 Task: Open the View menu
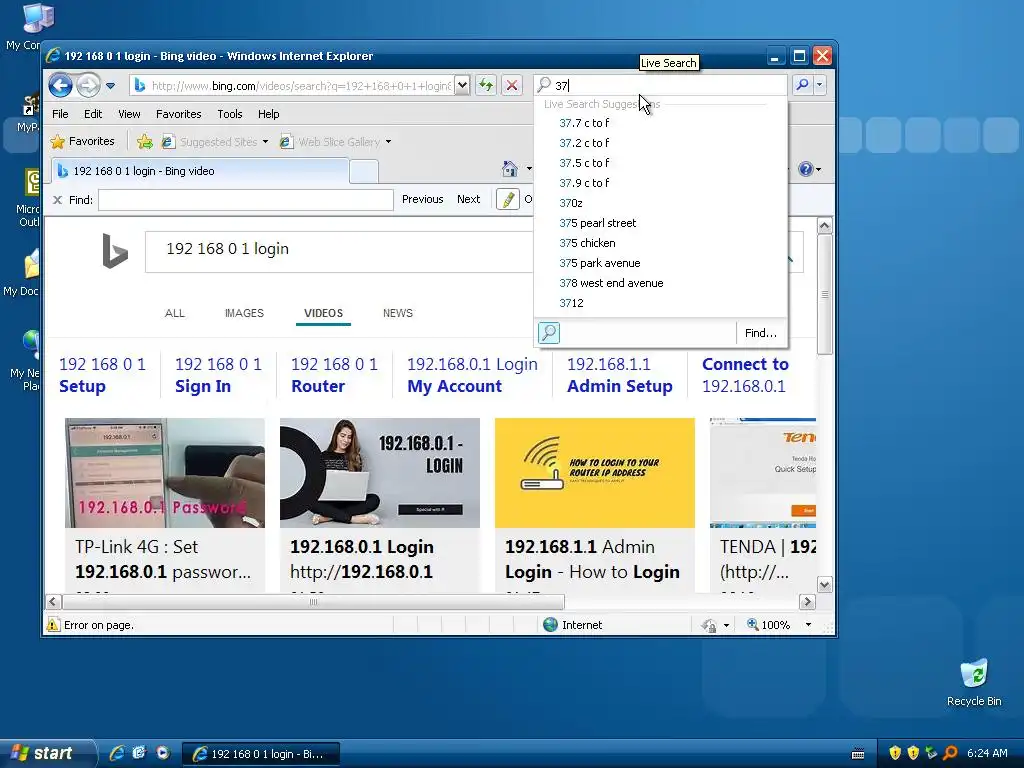pyautogui.click(x=129, y=114)
